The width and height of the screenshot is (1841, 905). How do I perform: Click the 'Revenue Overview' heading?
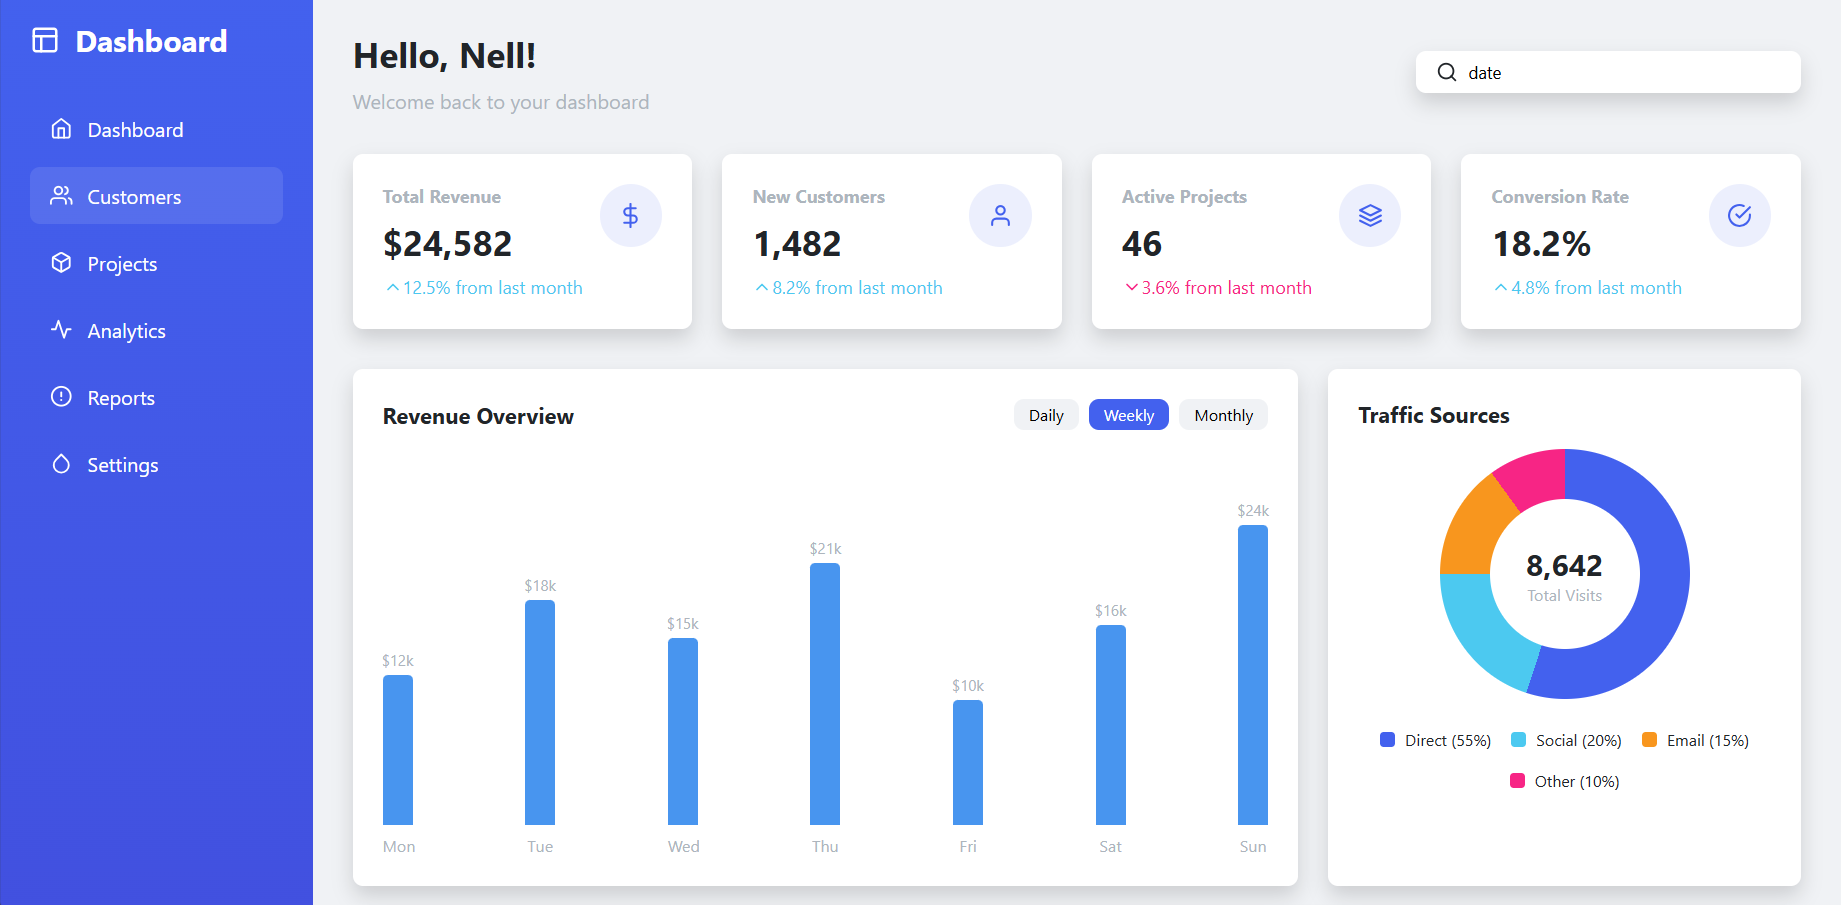478,416
